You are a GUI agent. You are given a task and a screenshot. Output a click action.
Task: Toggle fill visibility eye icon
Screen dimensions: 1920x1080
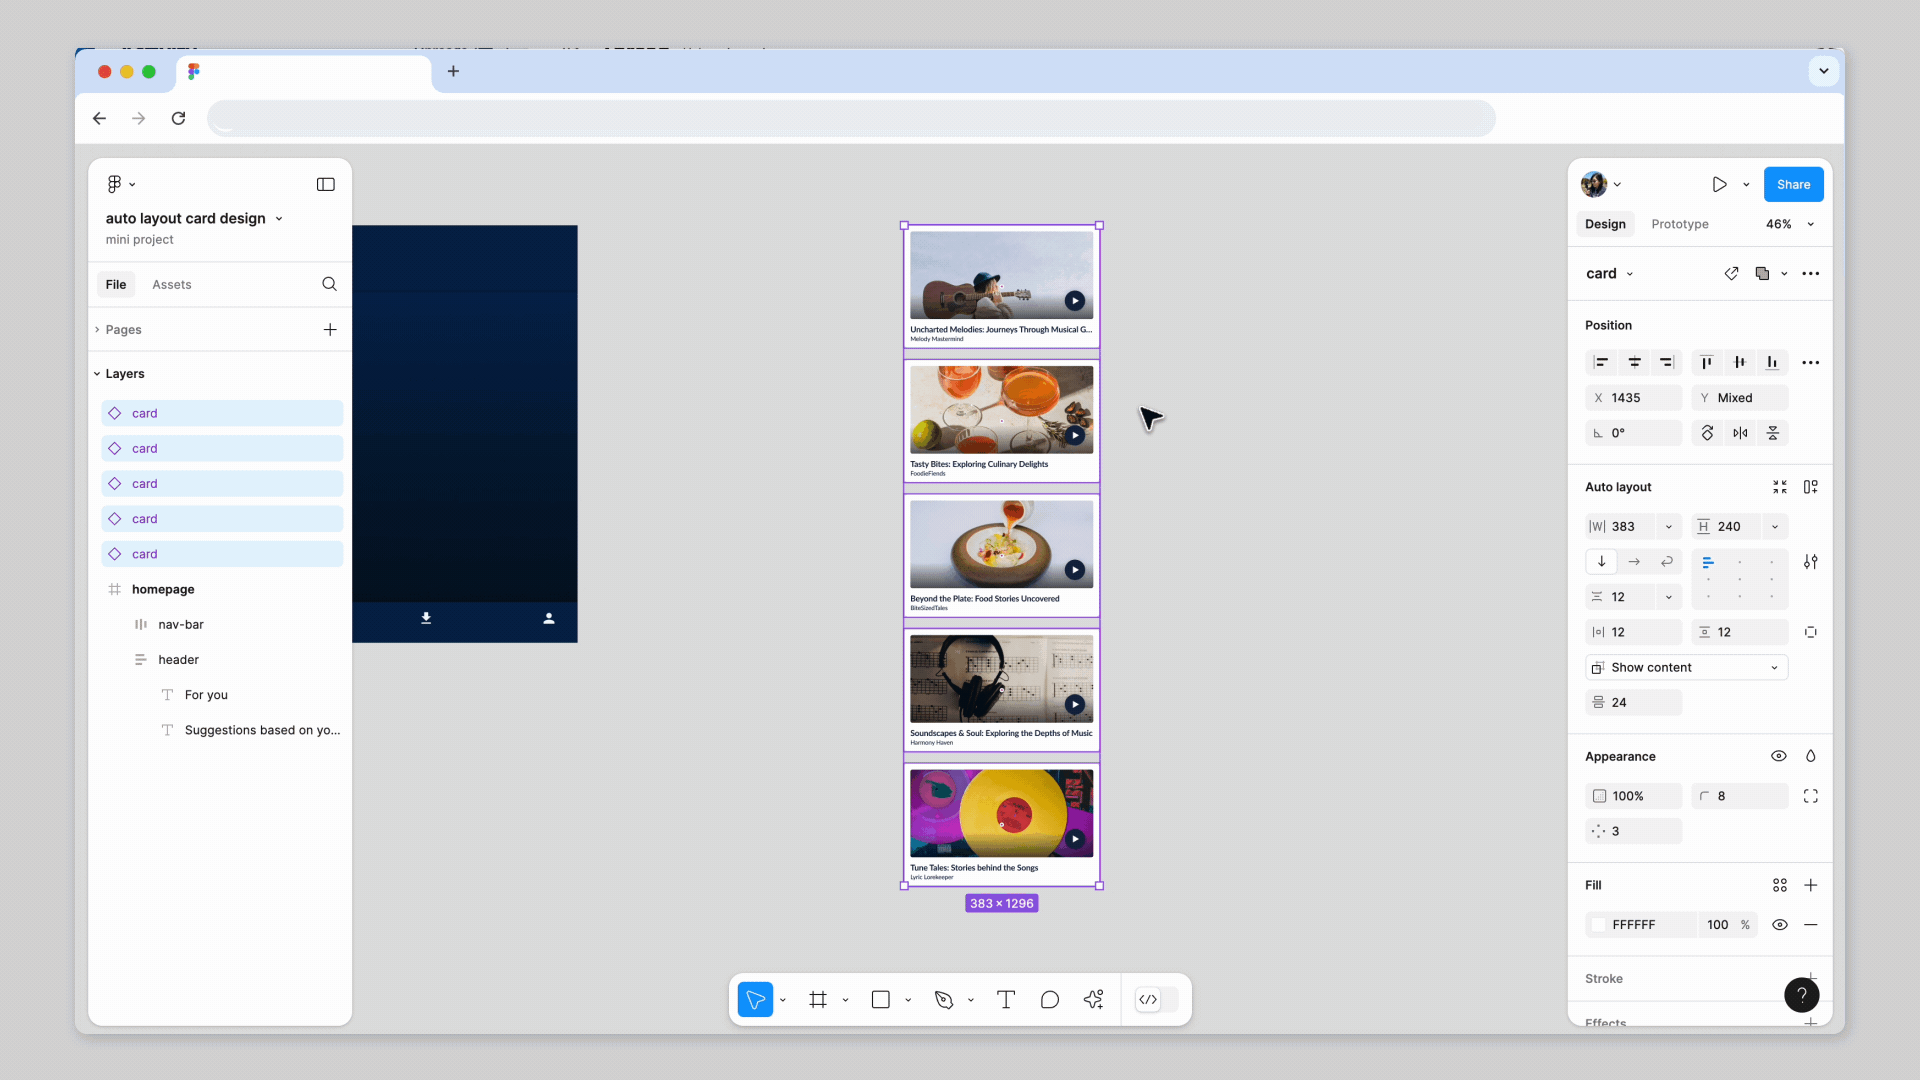[x=1779, y=925]
